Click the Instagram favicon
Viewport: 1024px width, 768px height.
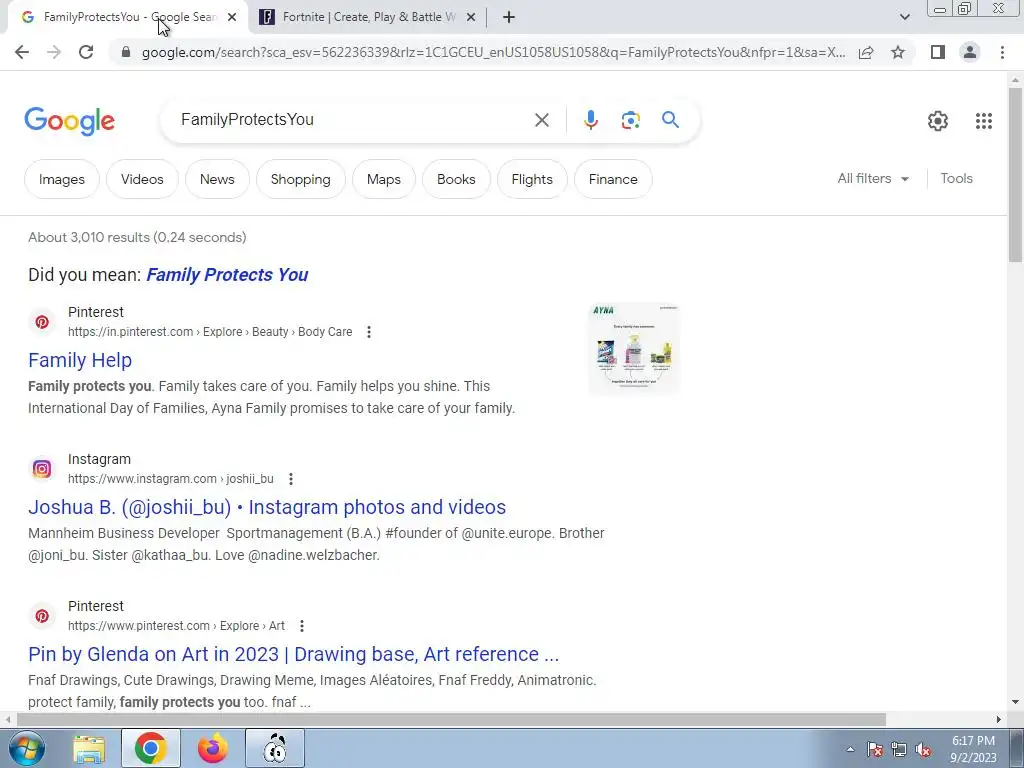[42, 469]
